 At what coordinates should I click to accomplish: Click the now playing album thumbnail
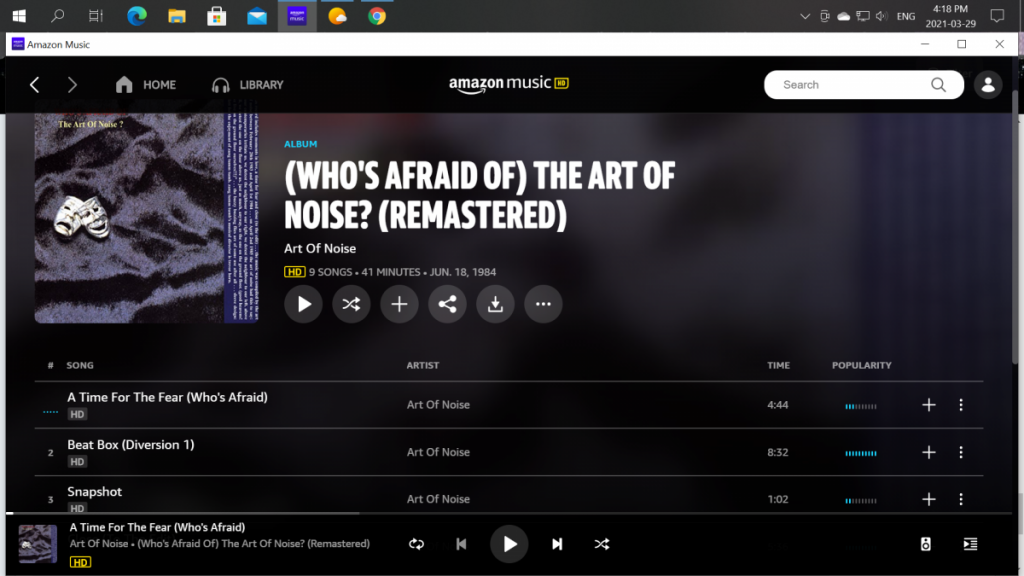coord(38,543)
